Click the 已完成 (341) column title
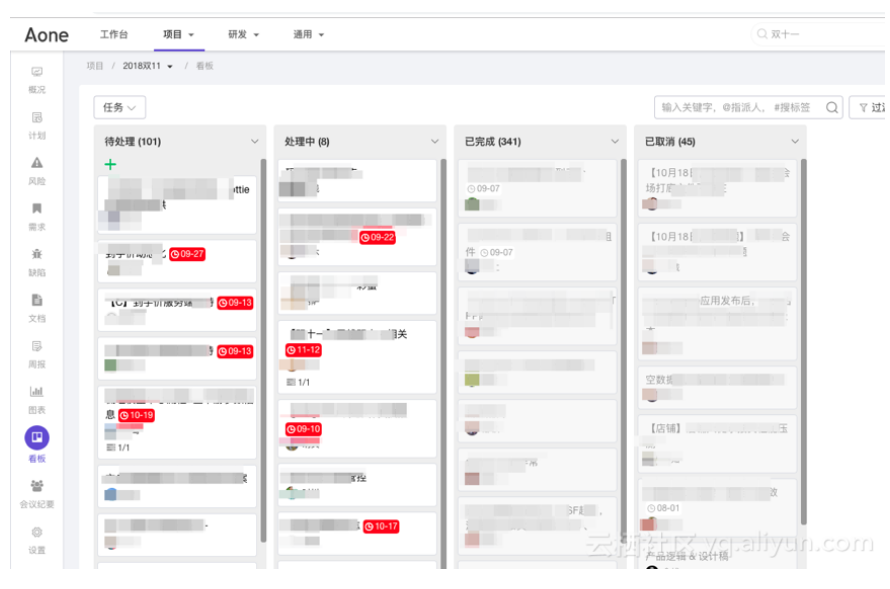Image resolution: width=890 pixels, height=589 pixels. 493,141
